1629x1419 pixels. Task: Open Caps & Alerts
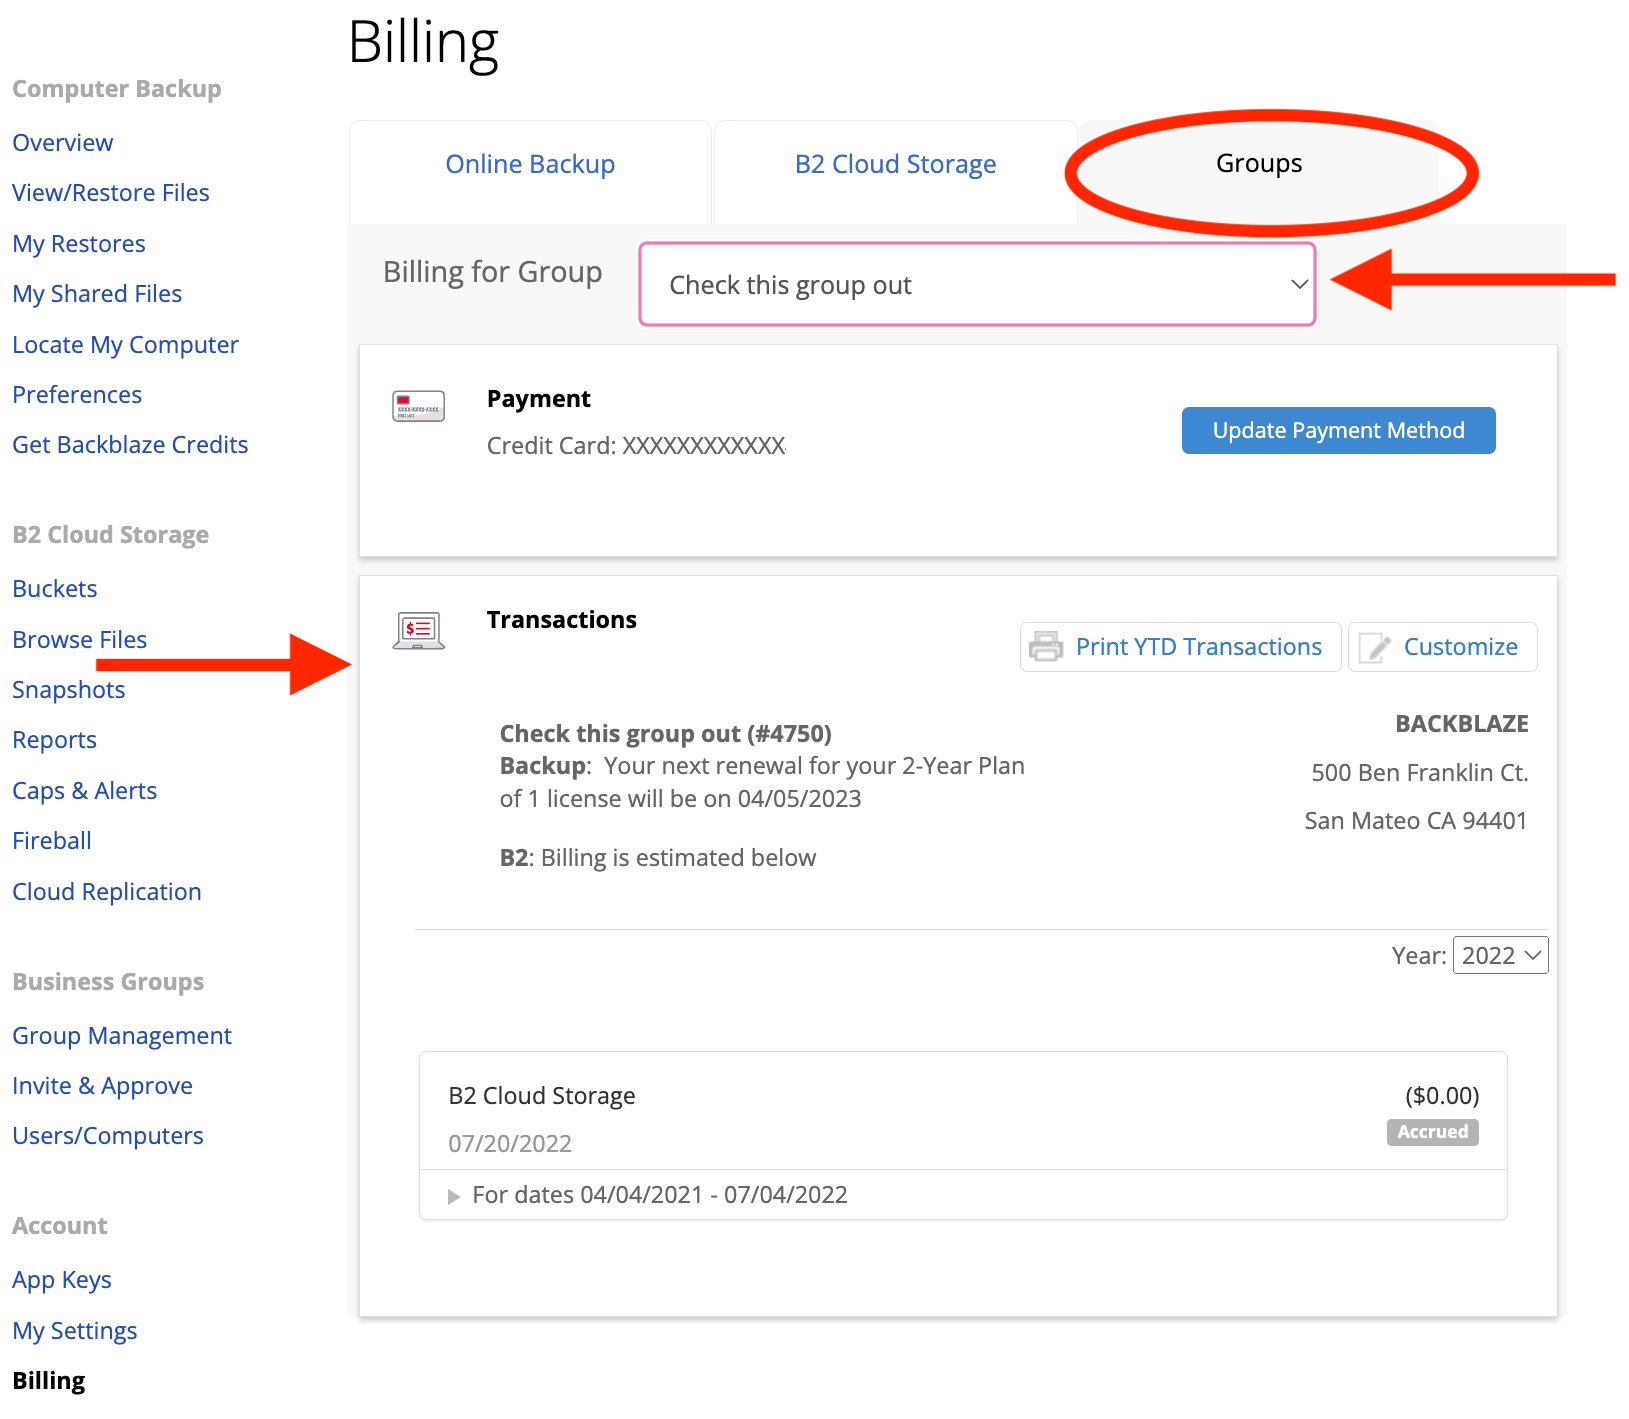pyautogui.click(x=85, y=791)
